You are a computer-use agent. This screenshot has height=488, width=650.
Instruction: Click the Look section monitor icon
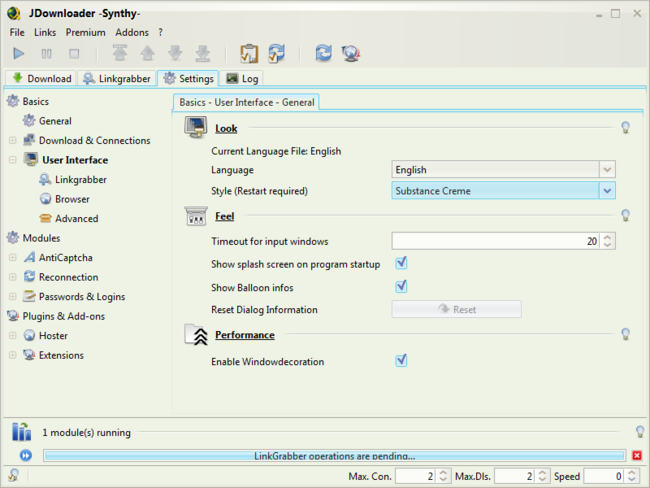pos(196,127)
